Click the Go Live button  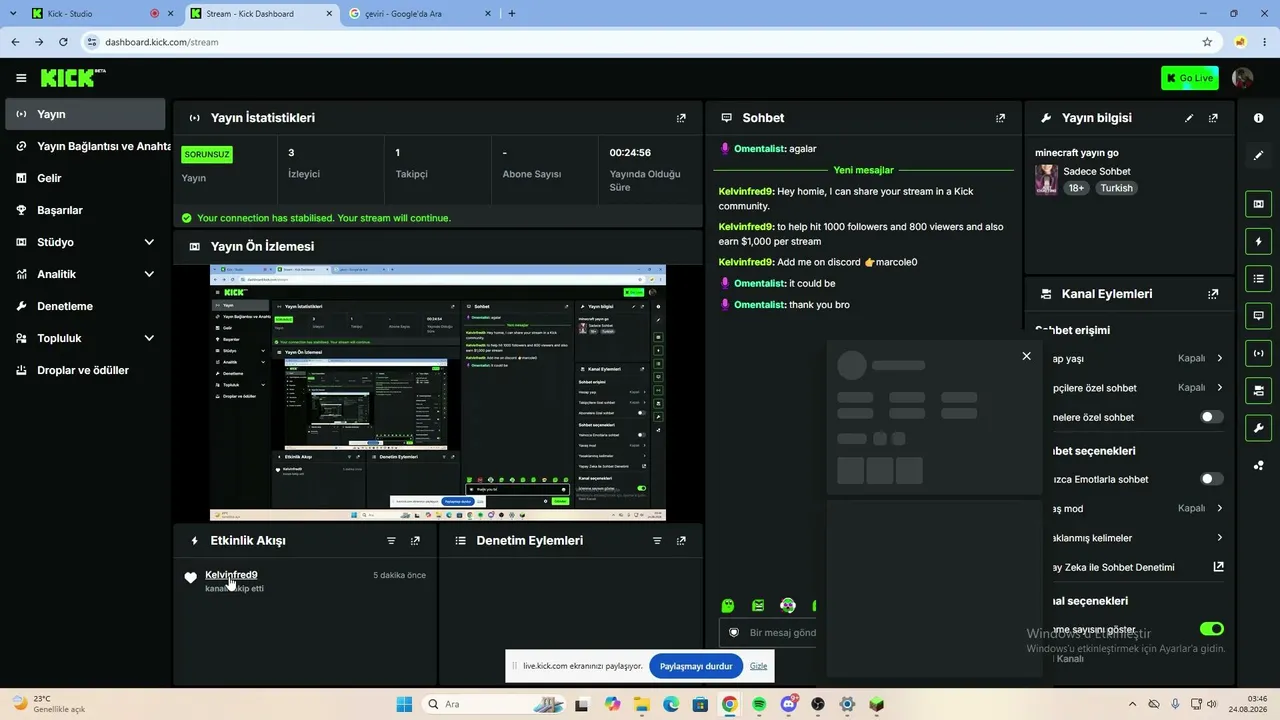pos(1189,78)
